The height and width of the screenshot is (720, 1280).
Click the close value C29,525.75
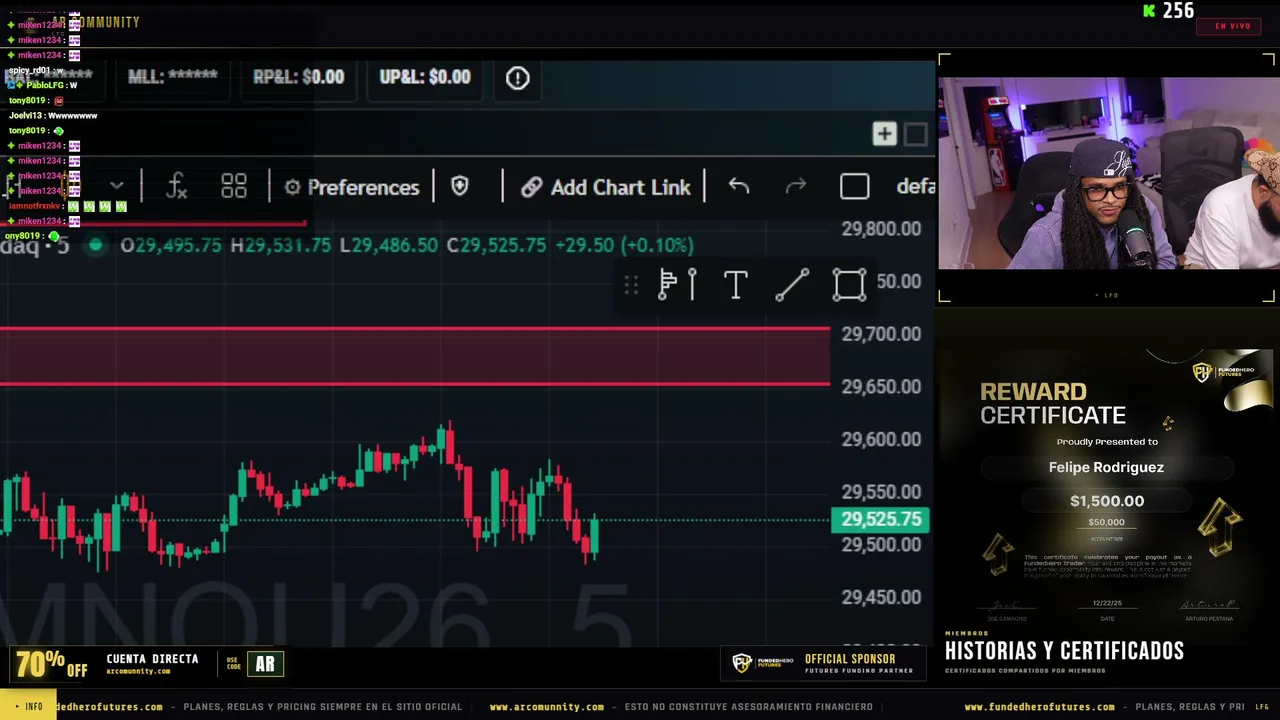[x=497, y=245]
